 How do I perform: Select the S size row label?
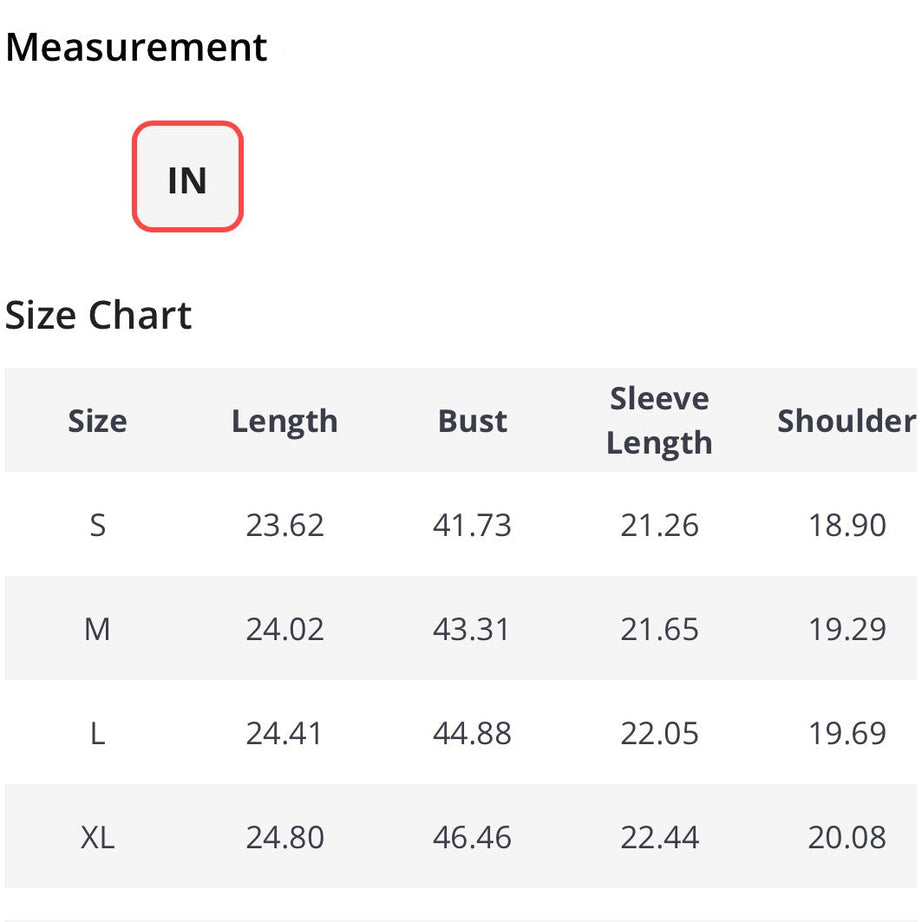[x=97, y=525]
